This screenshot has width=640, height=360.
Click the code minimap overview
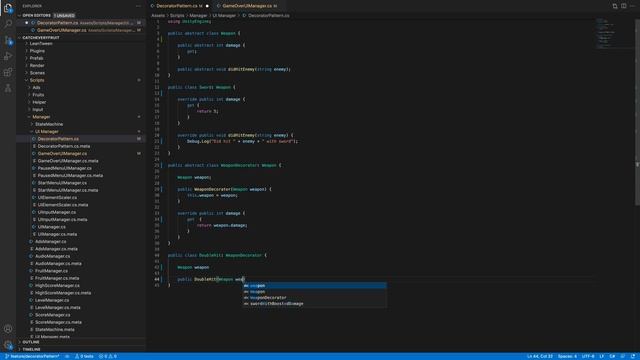point(614,33)
